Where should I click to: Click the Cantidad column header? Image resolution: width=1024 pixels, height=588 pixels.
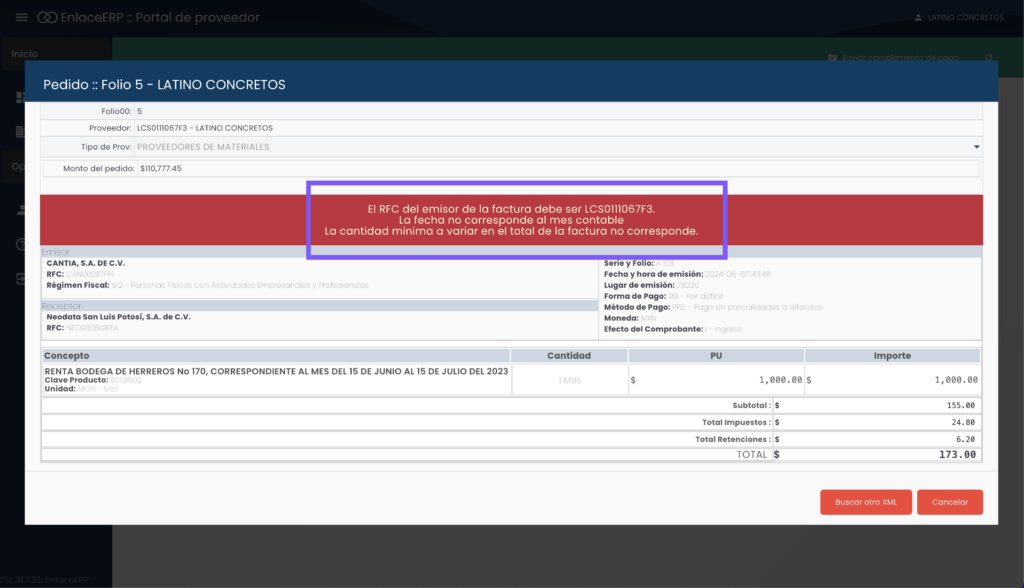[569, 356]
